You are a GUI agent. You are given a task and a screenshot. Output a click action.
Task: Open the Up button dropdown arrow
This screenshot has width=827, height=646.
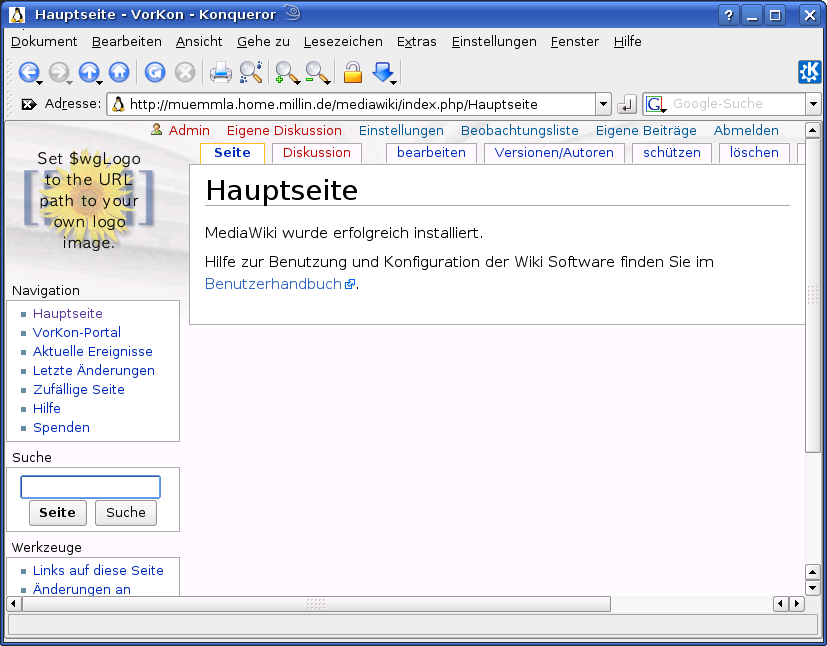99,82
